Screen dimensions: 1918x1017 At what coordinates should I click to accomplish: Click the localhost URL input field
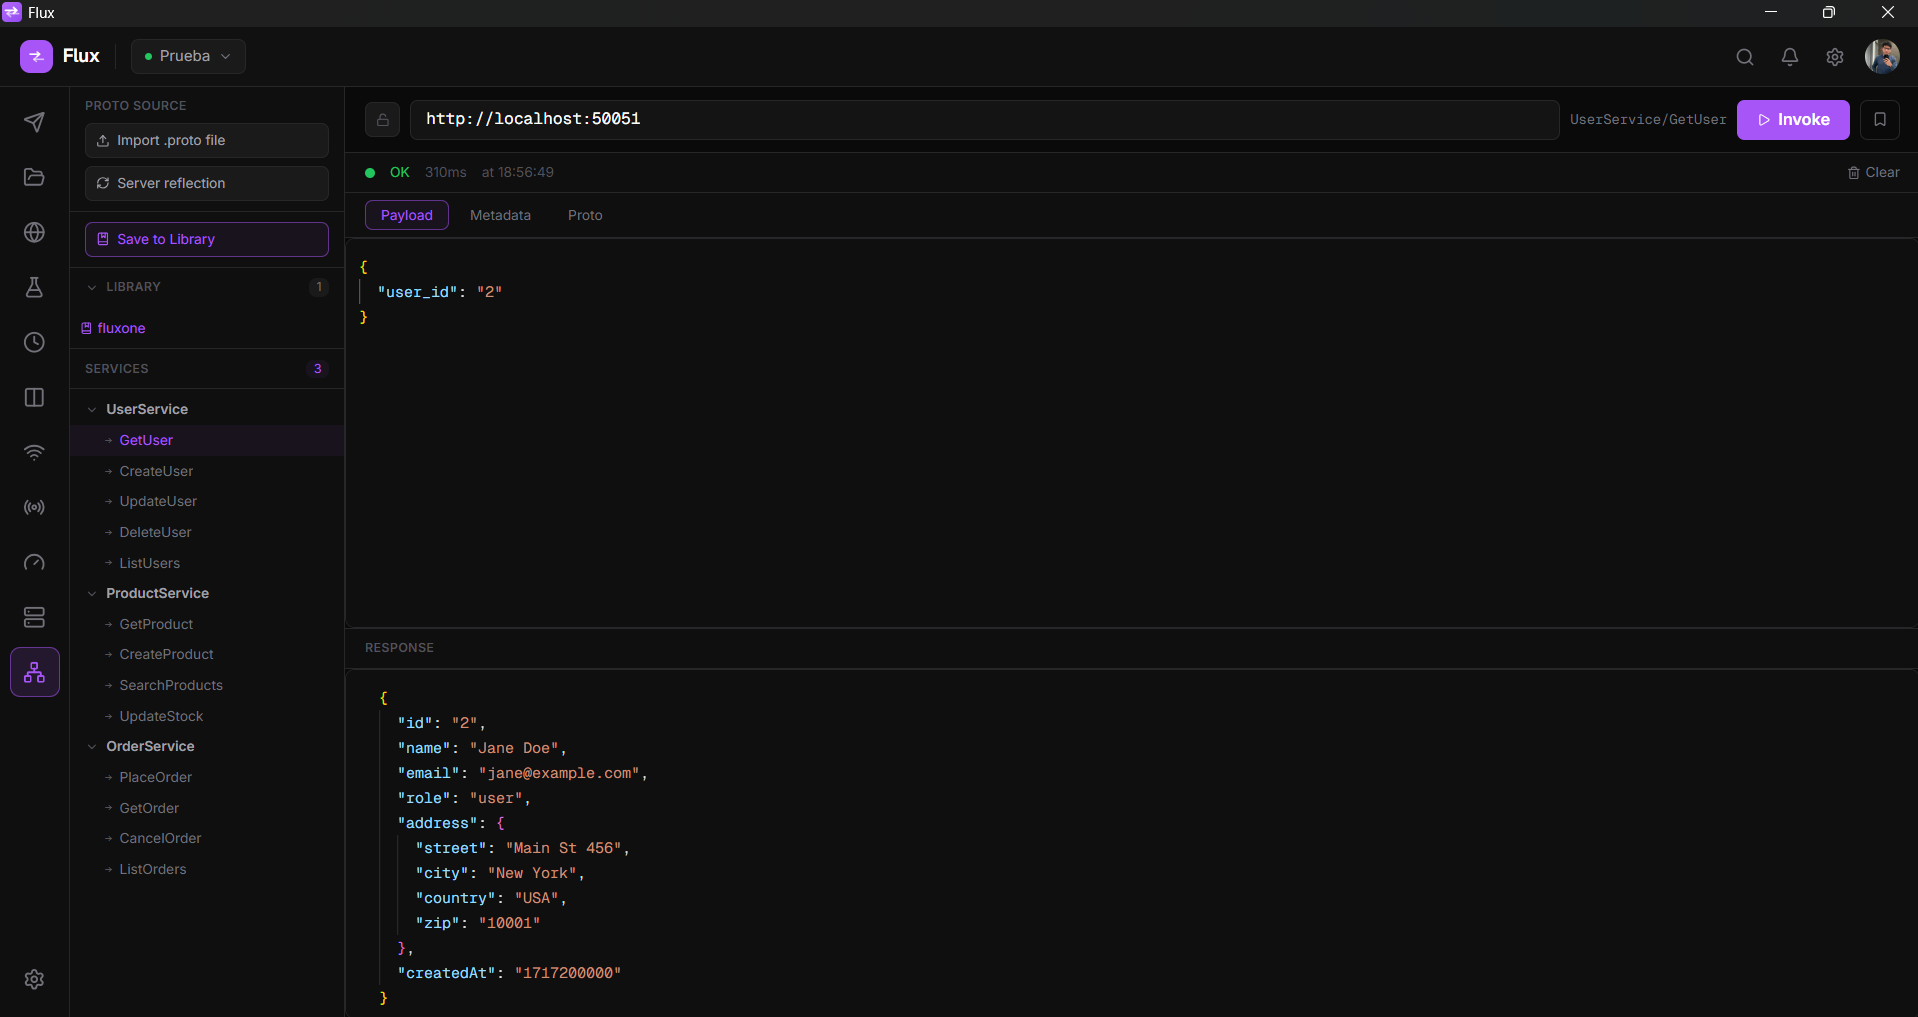point(984,120)
